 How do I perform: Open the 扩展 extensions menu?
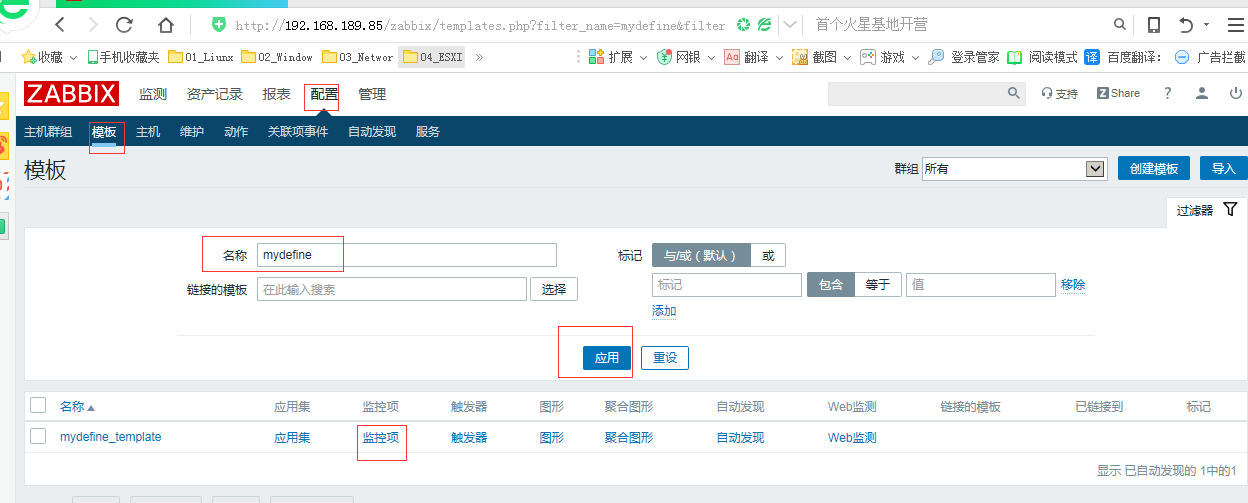618,57
